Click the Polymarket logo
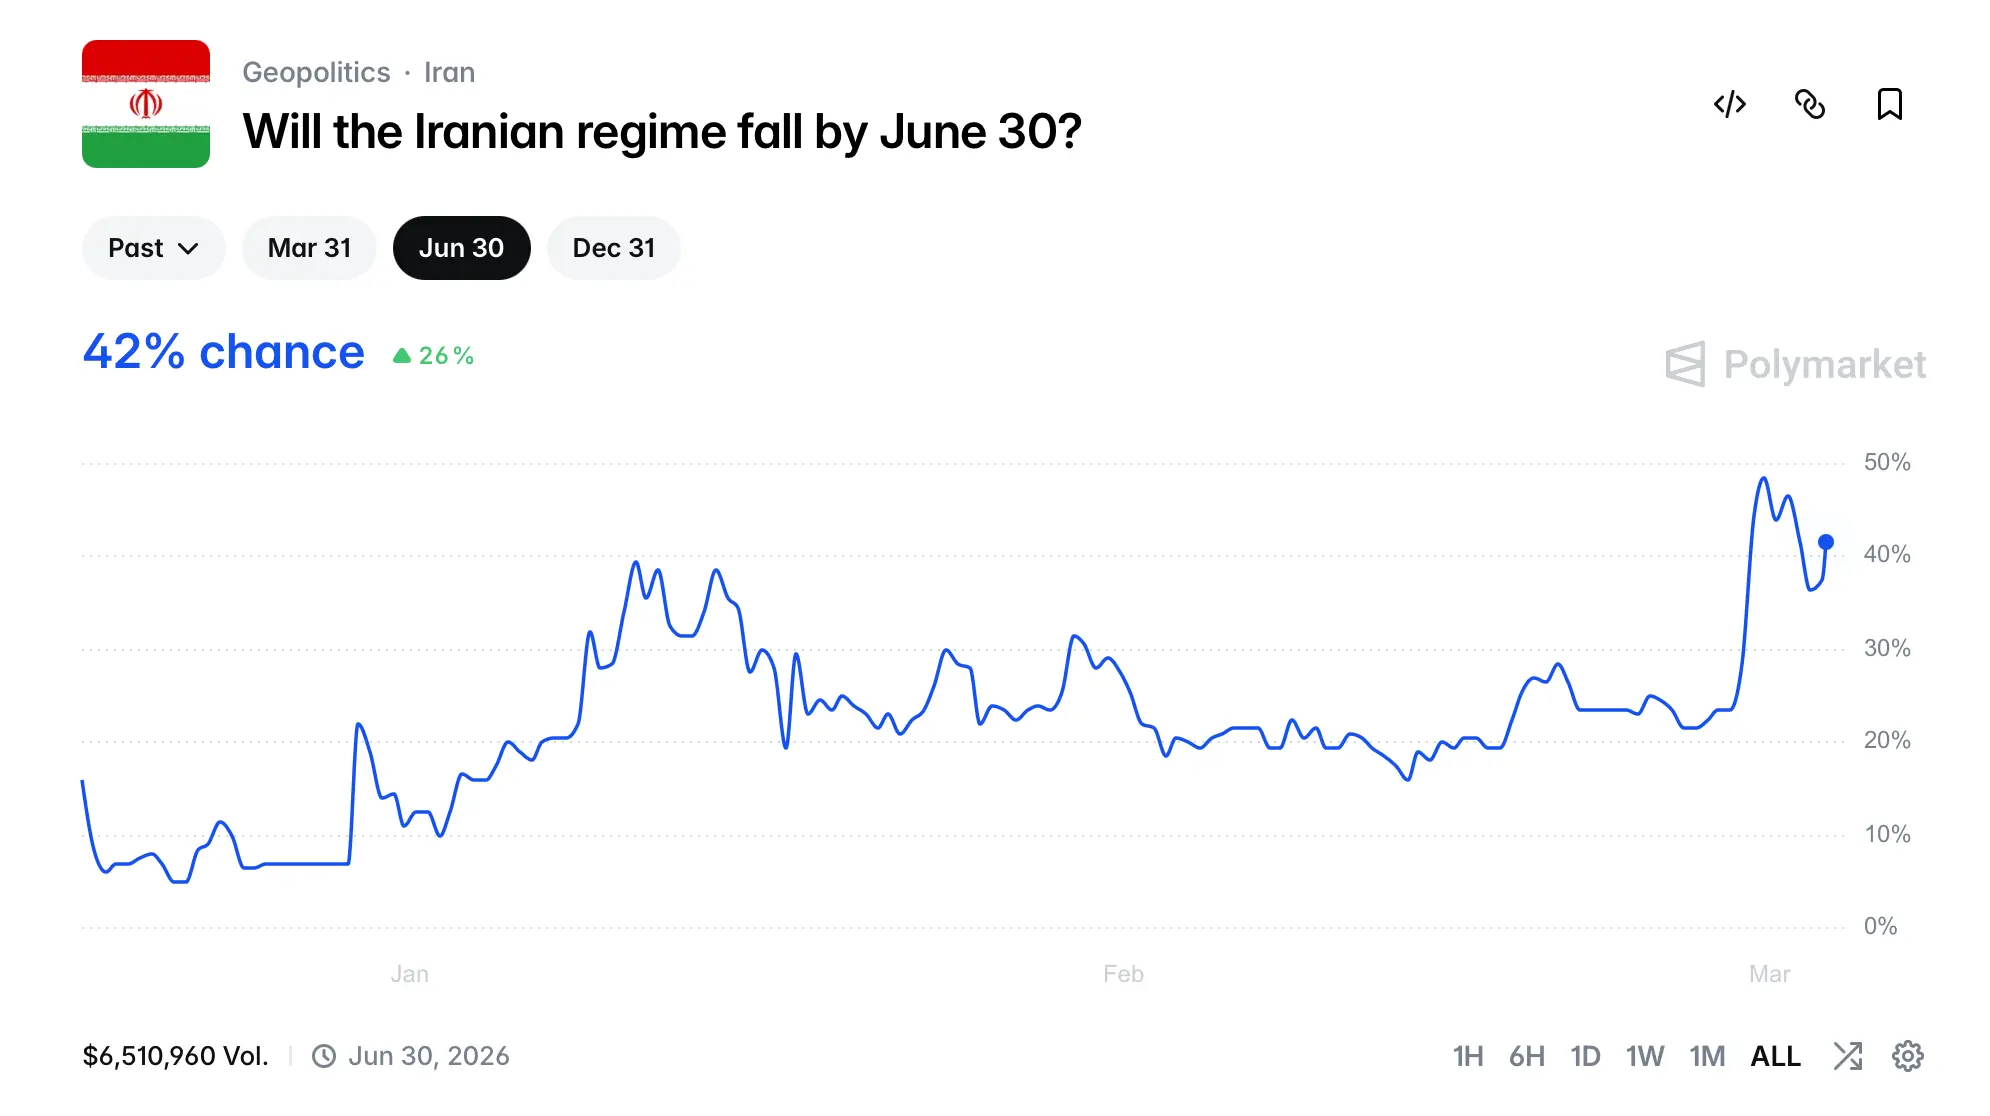This screenshot has height=1116, width=1990. (1793, 365)
